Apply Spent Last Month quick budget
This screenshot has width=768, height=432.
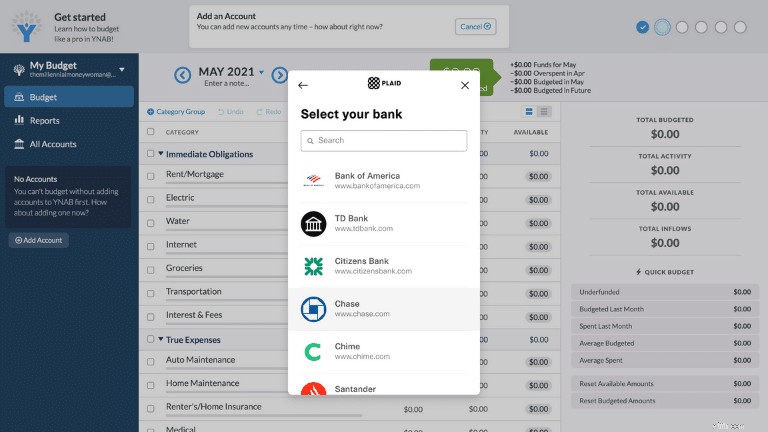pyautogui.click(x=665, y=326)
